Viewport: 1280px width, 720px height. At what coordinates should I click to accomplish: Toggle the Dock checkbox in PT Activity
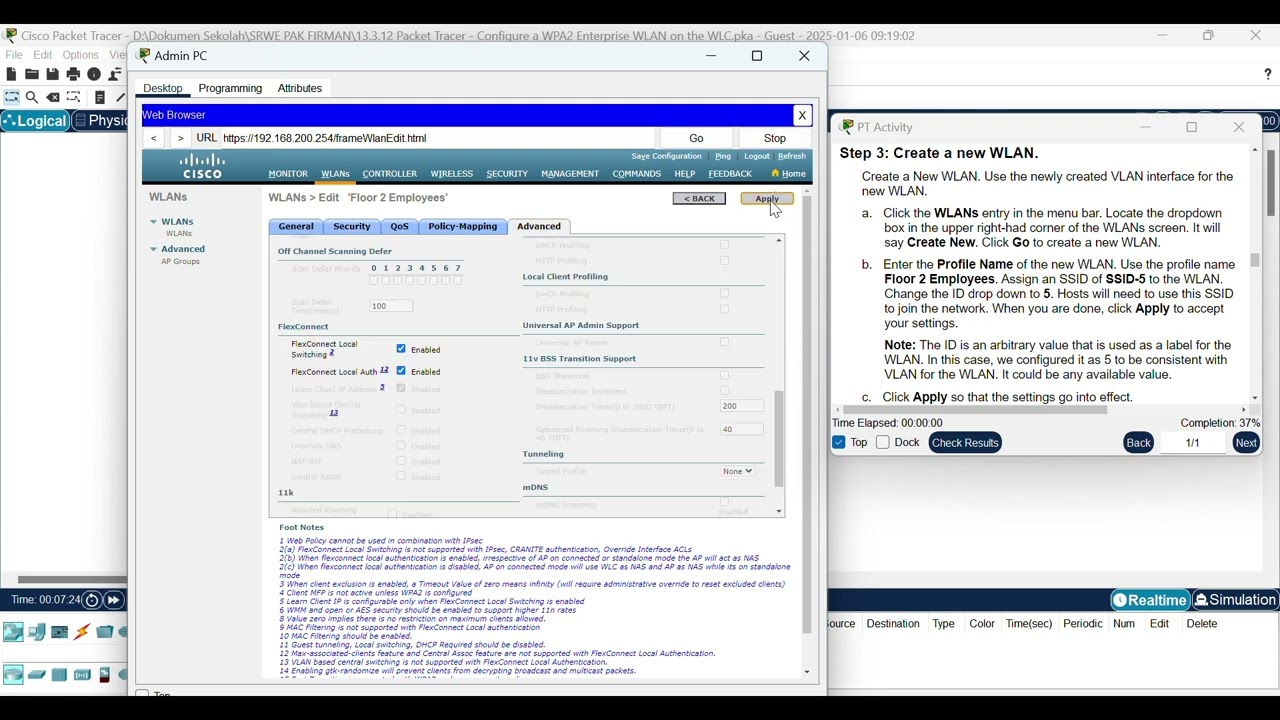coord(883,442)
